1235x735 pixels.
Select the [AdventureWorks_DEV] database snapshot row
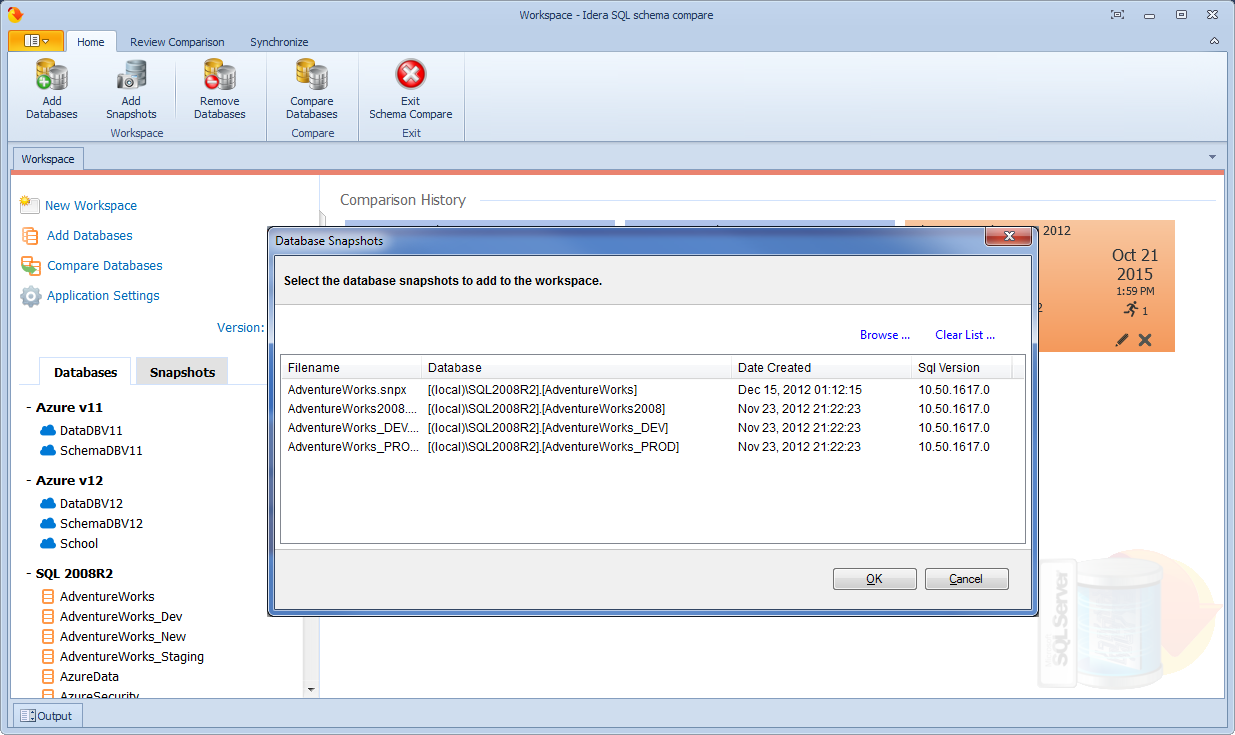point(652,427)
